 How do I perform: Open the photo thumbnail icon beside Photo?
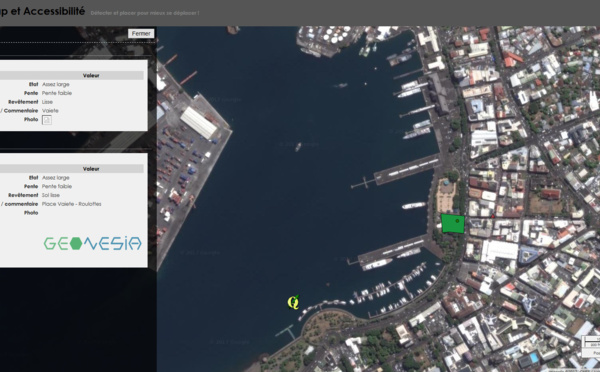click(x=47, y=120)
